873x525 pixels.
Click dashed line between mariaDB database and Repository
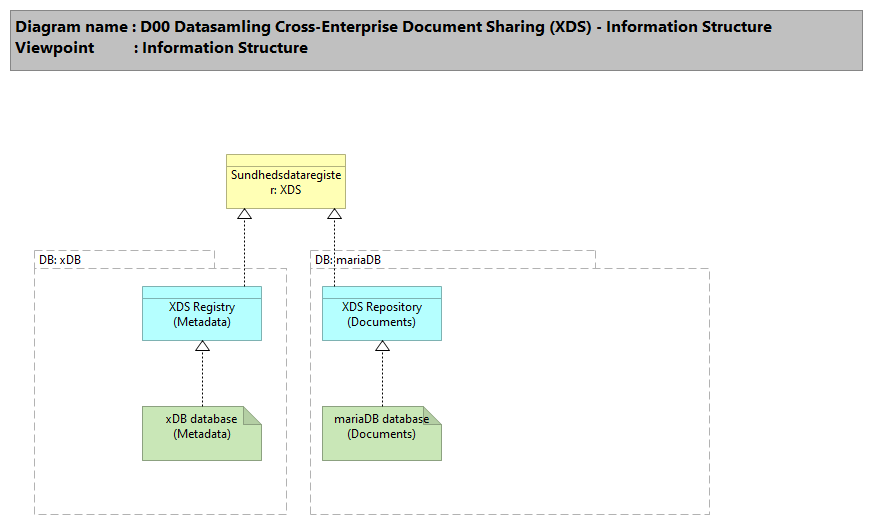382,380
